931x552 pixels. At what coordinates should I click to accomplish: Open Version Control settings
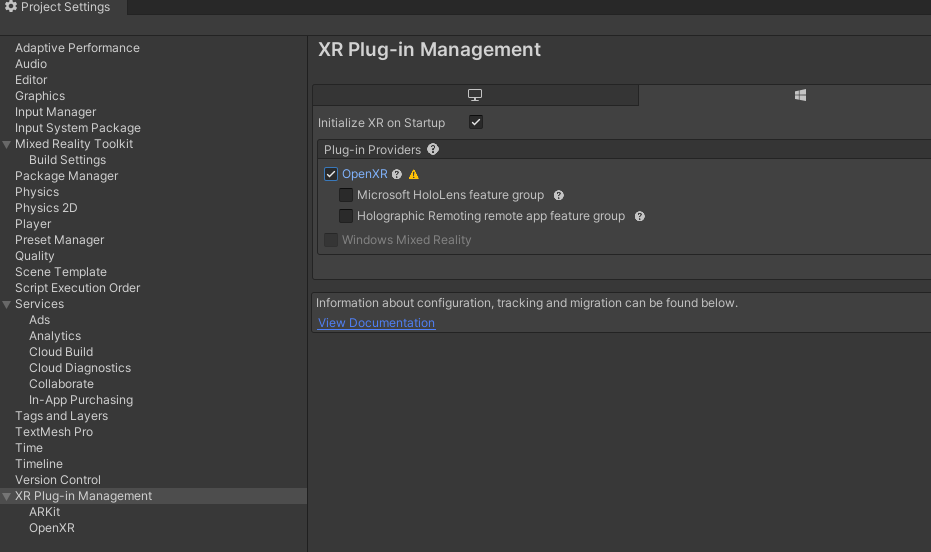point(58,481)
